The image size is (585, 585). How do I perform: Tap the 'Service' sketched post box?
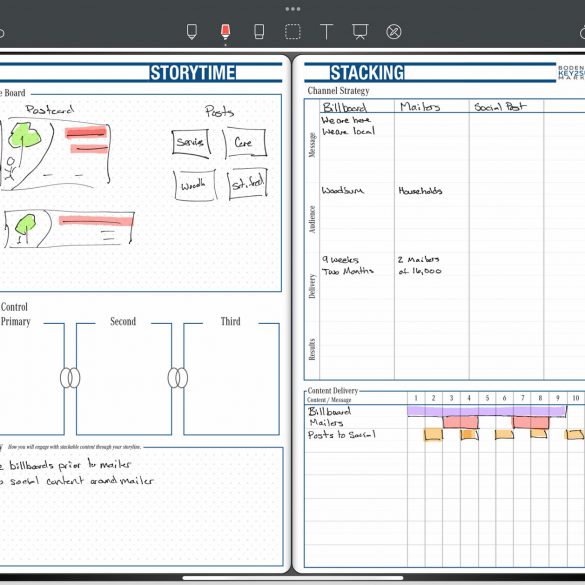(191, 143)
